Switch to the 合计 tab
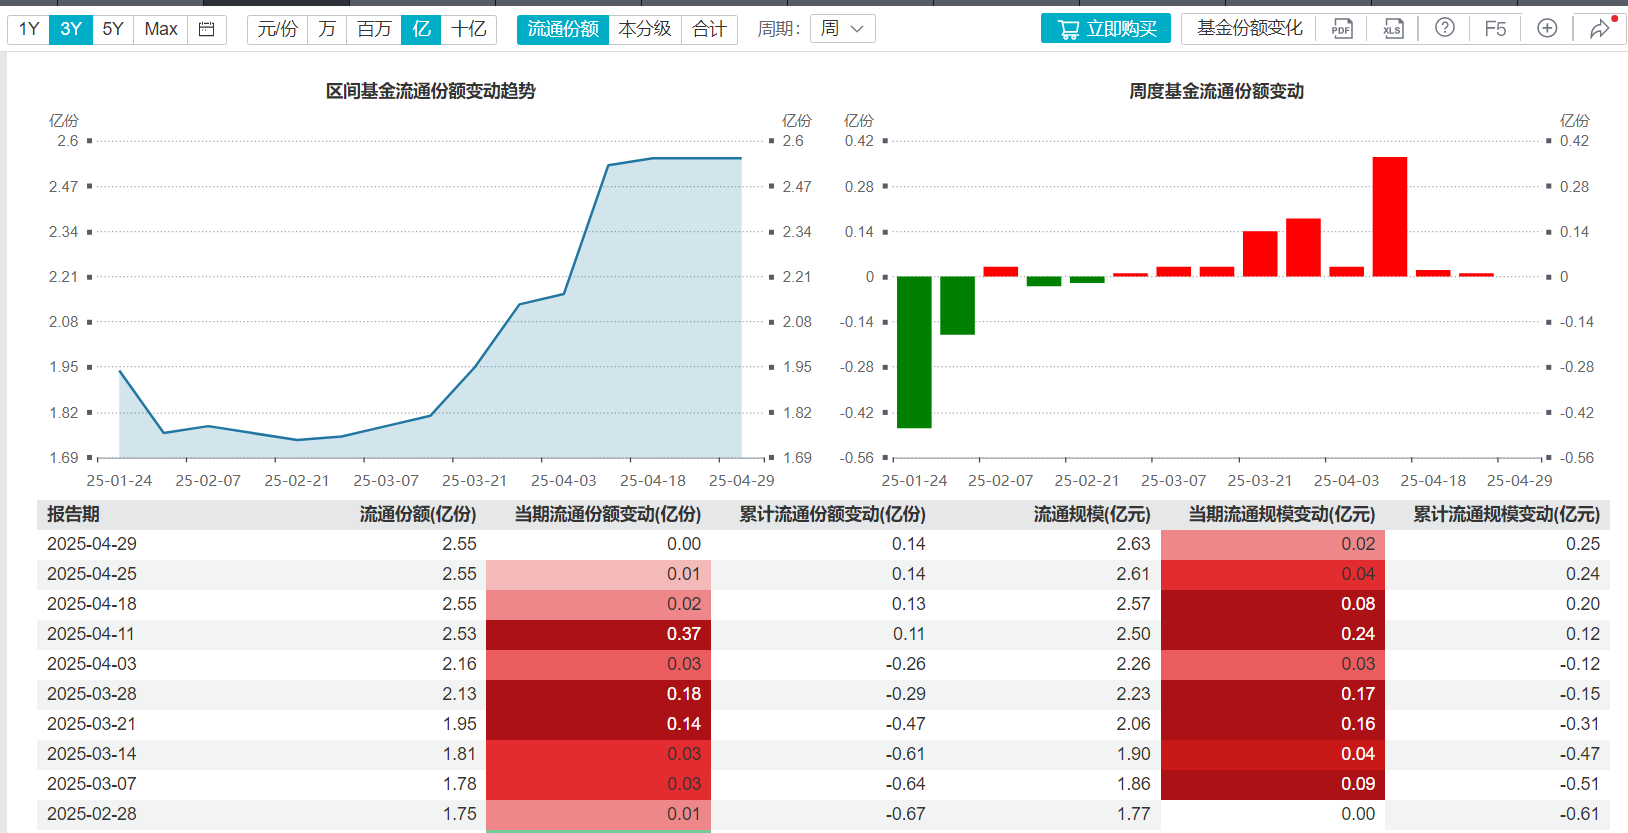This screenshot has width=1628, height=833. [x=710, y=29]
